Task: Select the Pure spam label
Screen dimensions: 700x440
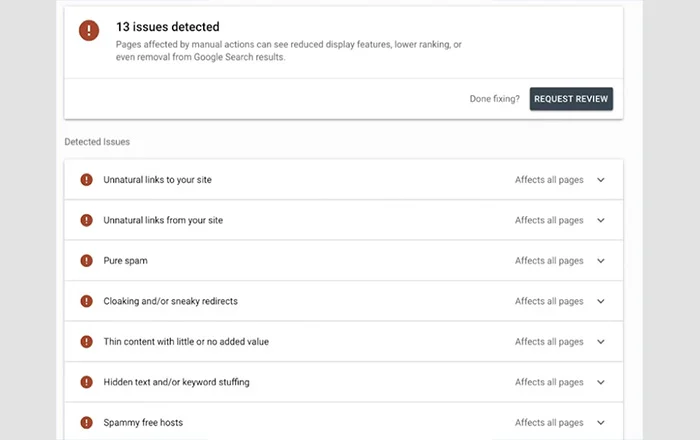Action: (x=125, y=261)
